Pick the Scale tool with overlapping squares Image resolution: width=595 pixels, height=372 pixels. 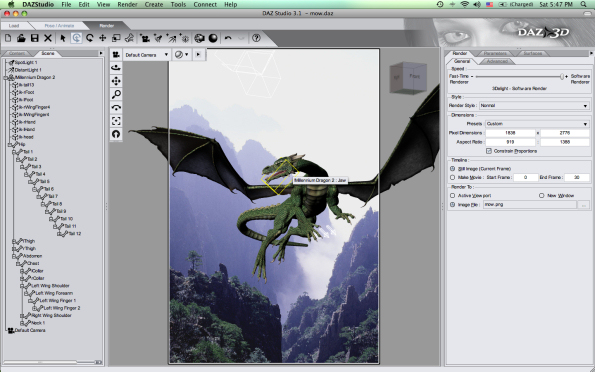click(x=116, y=38)
